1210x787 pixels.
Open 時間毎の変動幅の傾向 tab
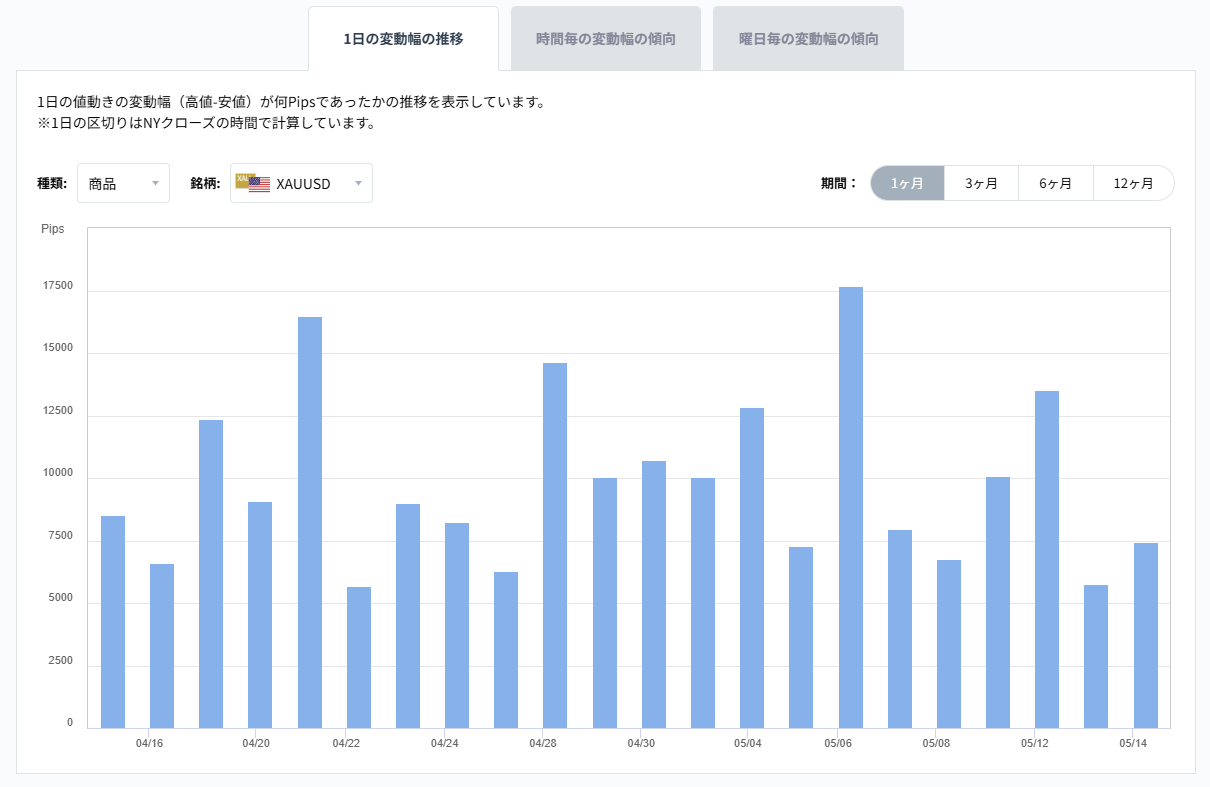point(605,39)
